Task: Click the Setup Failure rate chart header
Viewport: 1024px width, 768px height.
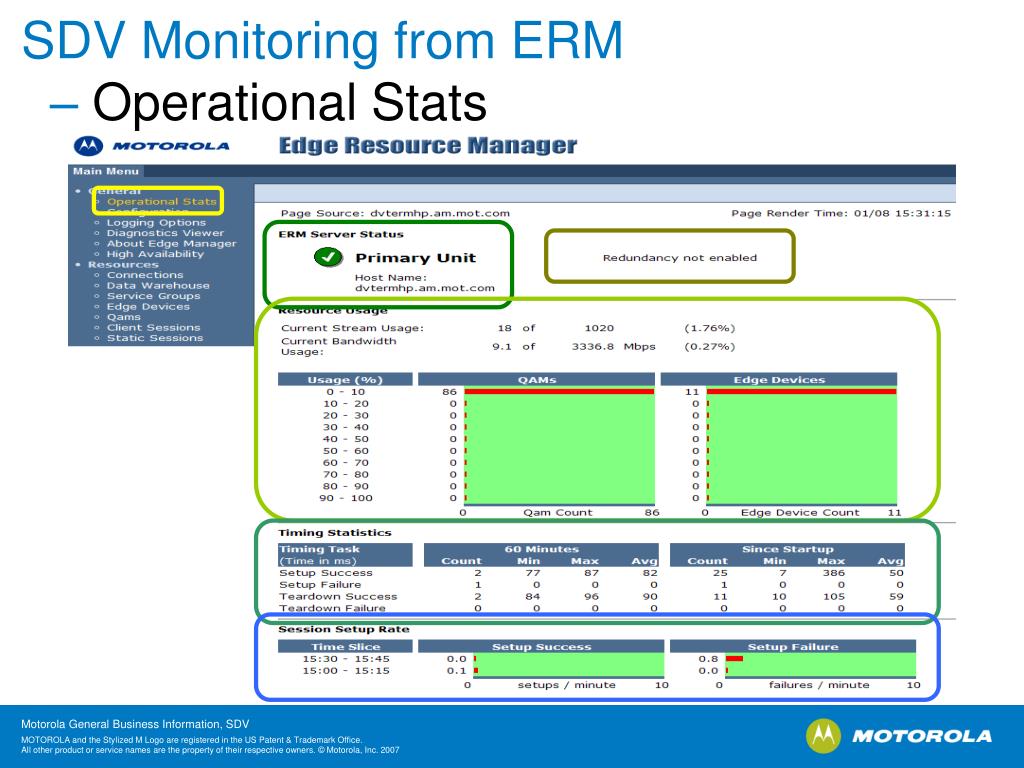Action: coord(793,647)
